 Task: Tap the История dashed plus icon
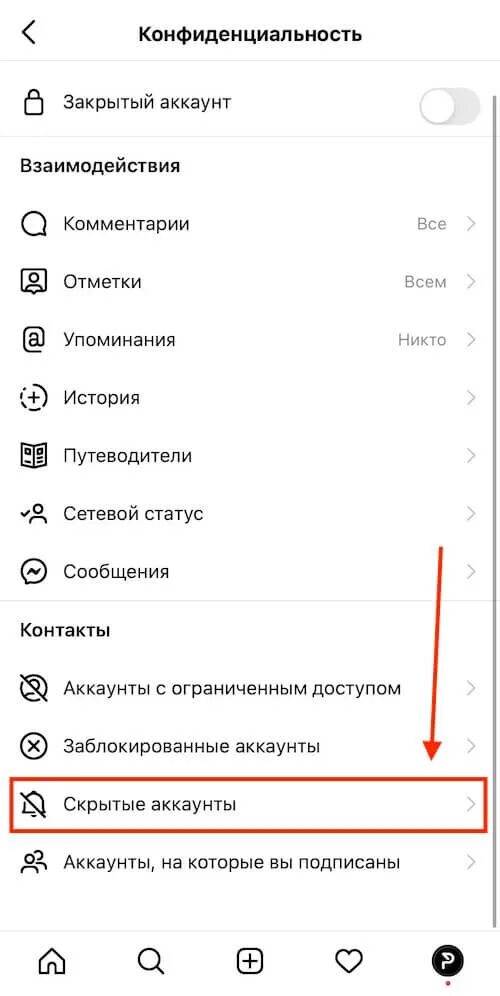[x=33, y=398]
